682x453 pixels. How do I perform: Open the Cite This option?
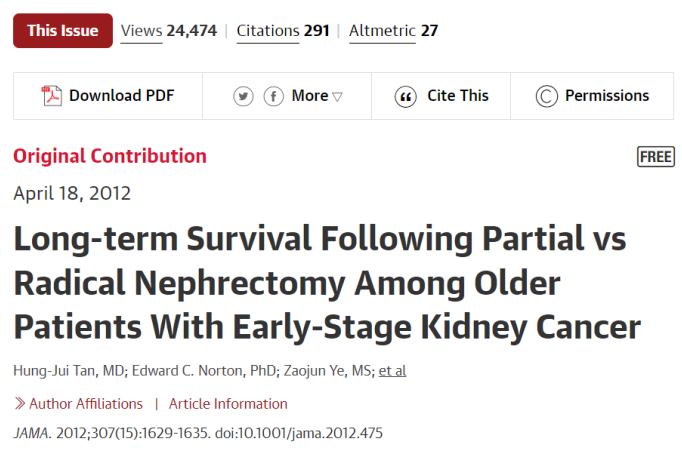click(x=458, y=96)
